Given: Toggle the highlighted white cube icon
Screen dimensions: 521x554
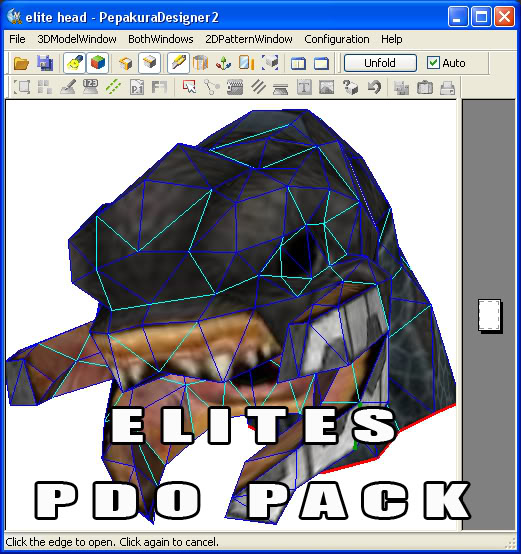Looking at the screenshot, I should (x=149, y=63).
